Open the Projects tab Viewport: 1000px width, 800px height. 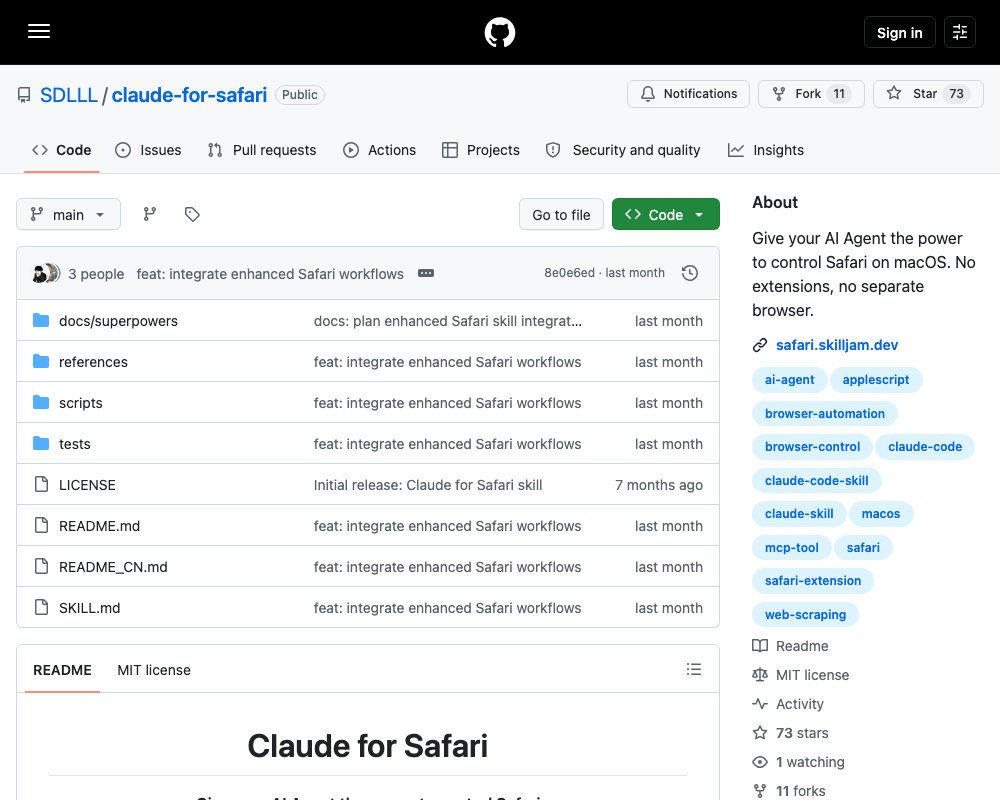481,150
